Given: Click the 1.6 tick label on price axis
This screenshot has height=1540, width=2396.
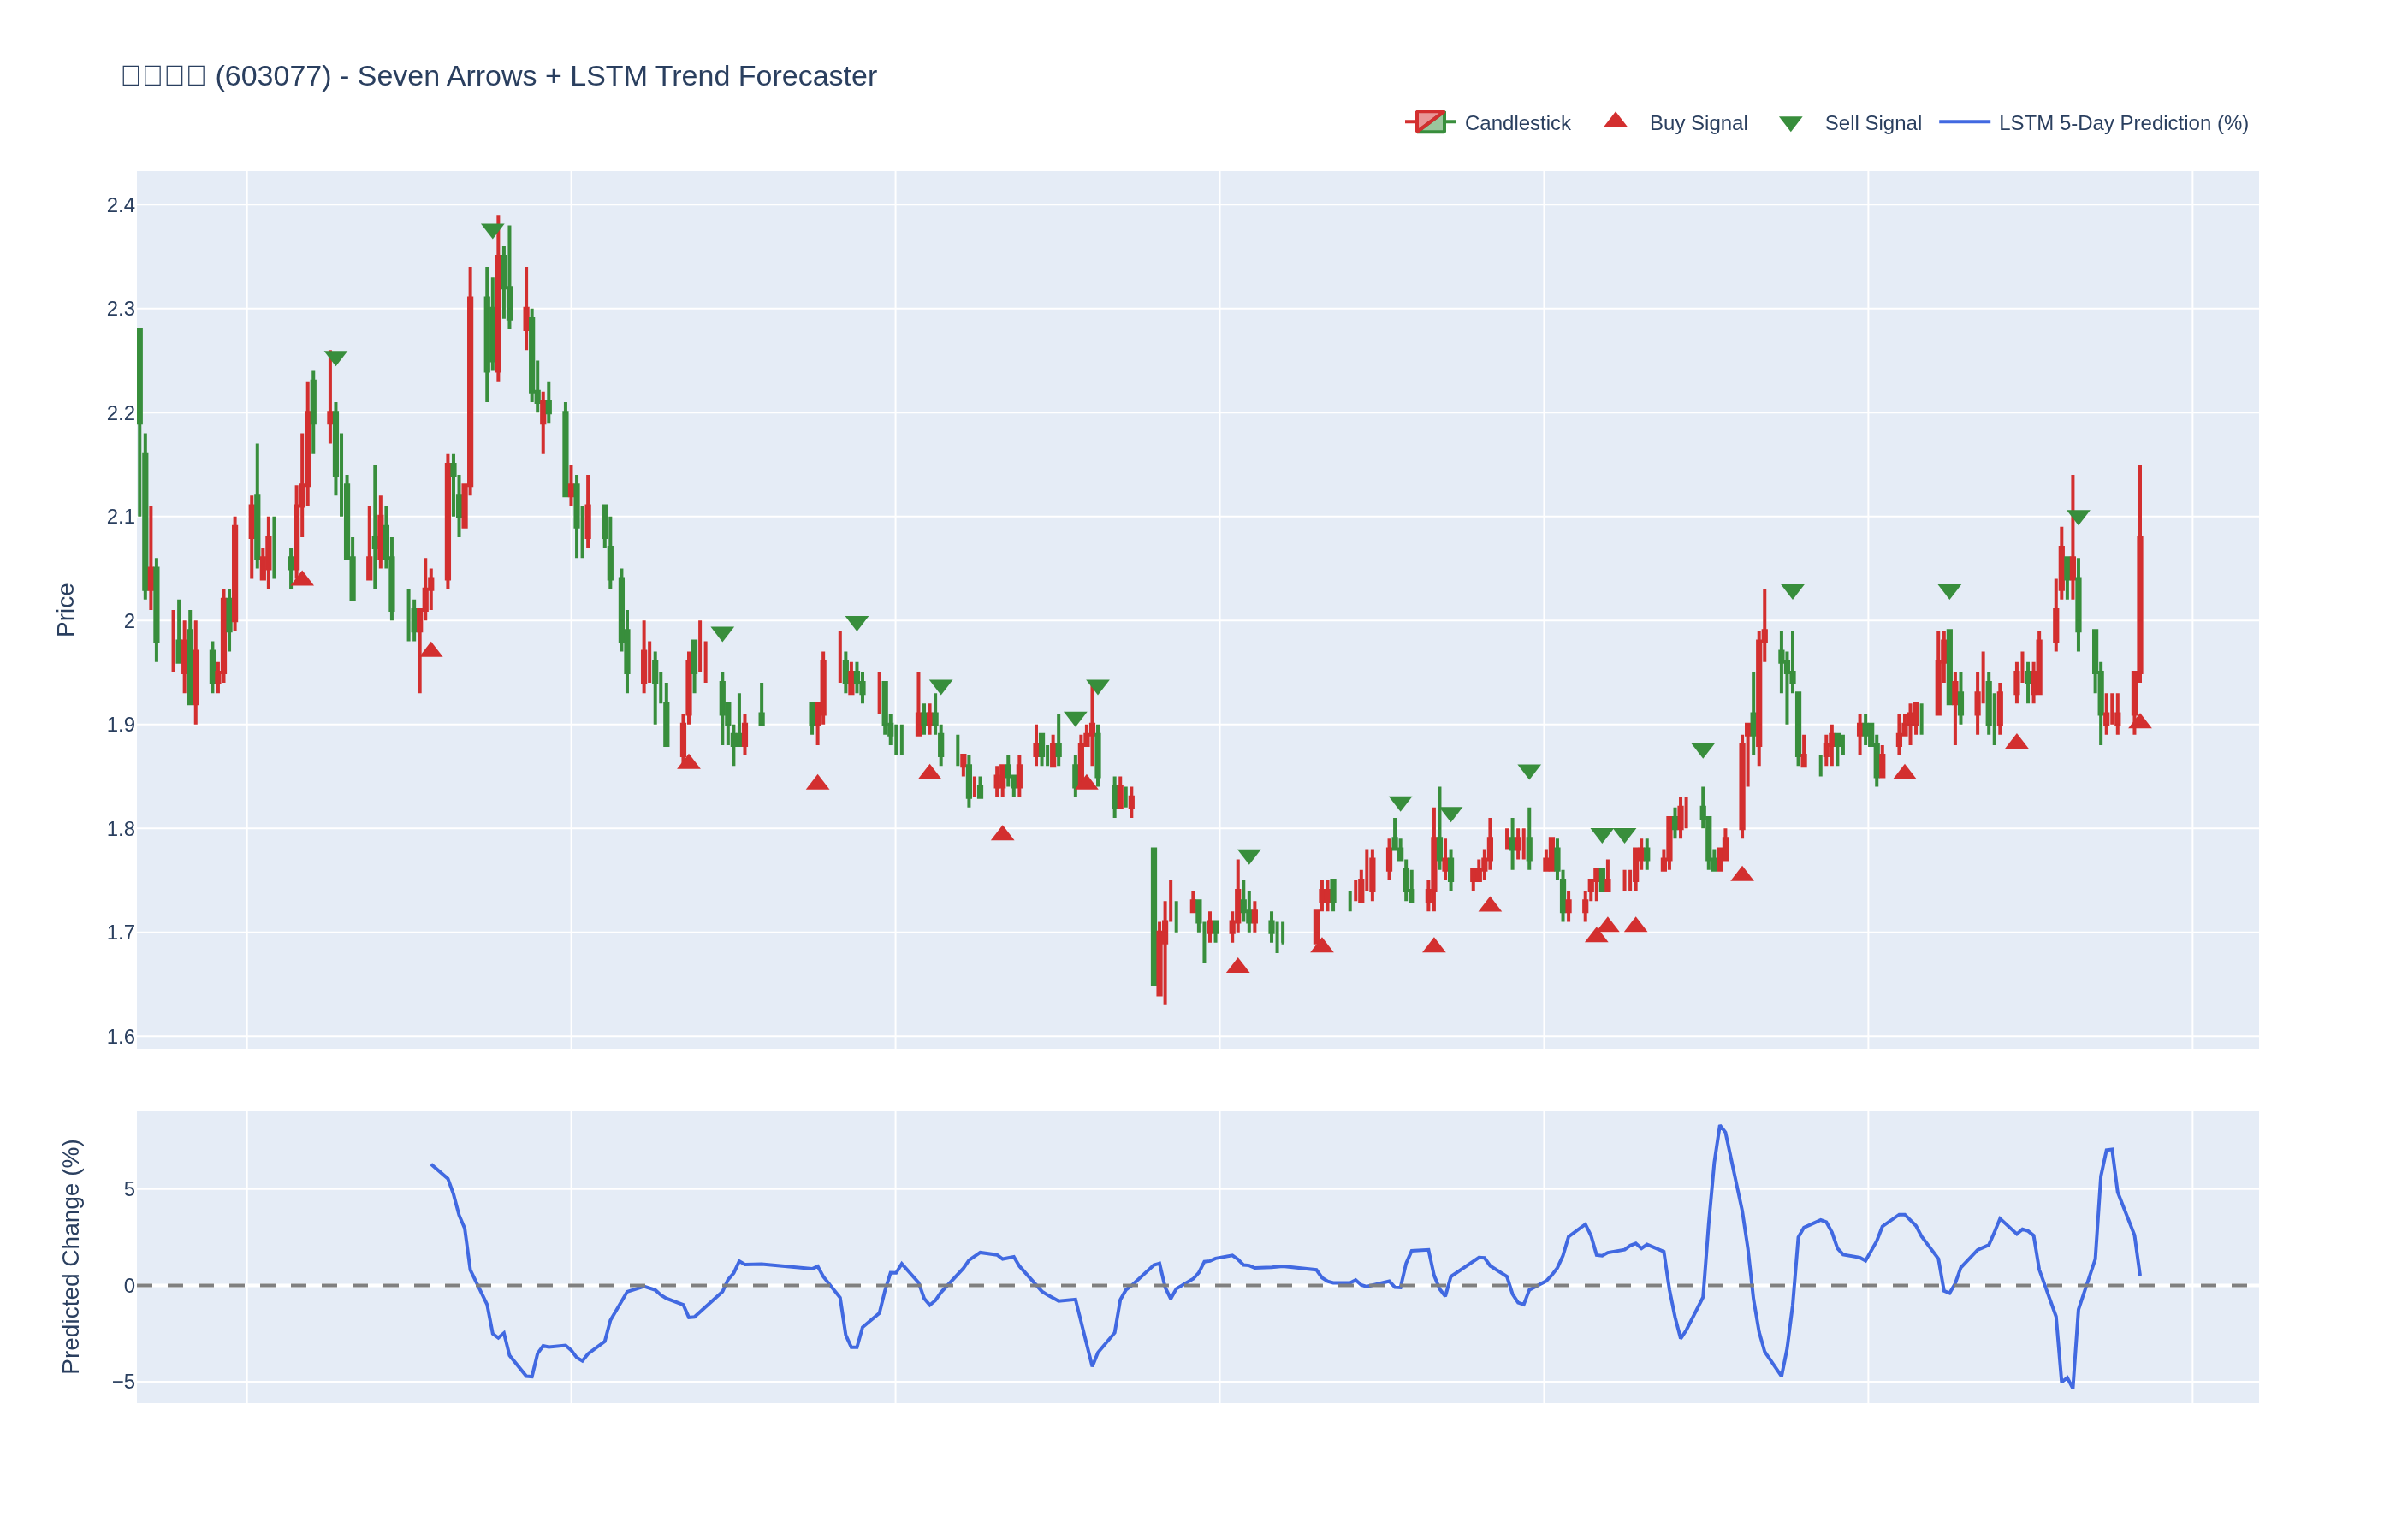Looking at the screenshot, I should tap(121, 1037).
